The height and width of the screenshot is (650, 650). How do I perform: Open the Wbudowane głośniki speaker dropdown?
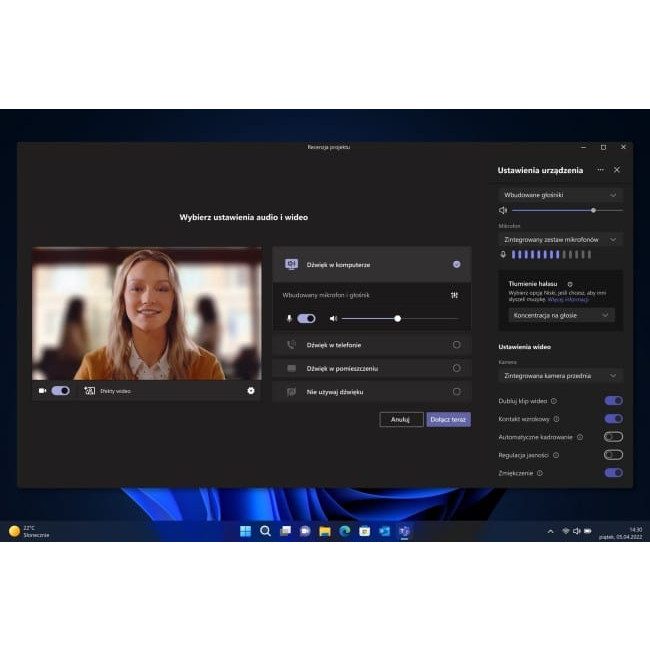[x=560, y=195]
